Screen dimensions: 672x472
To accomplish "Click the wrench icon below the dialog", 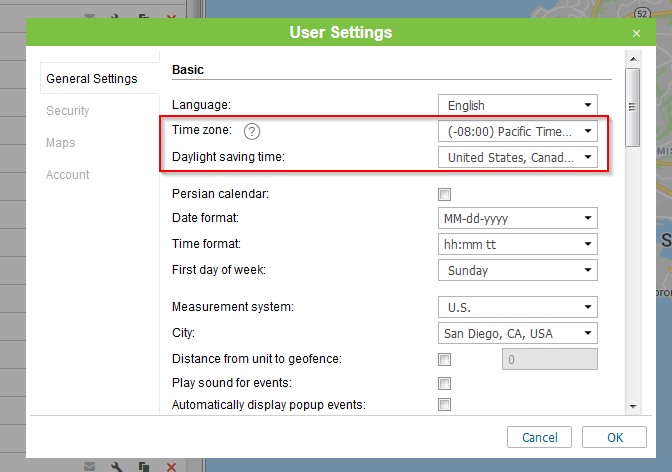I will point(117,466).
